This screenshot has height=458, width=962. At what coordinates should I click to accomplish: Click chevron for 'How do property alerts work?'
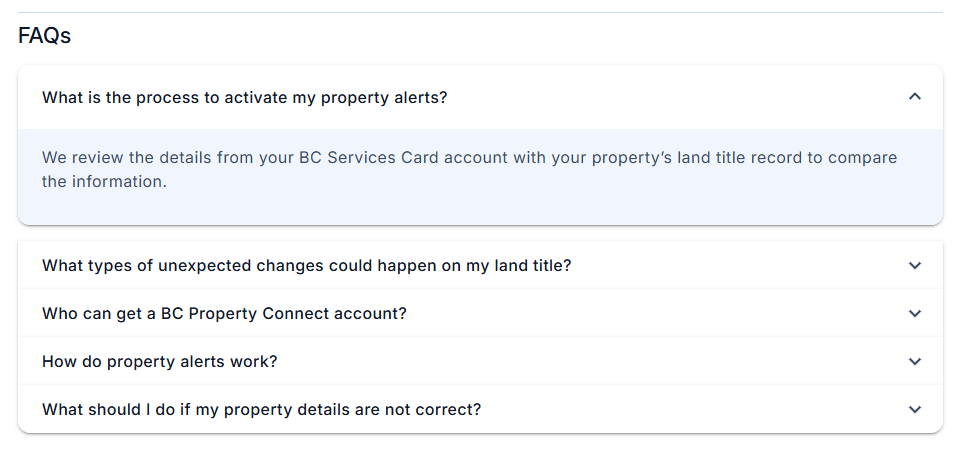coord(914,361)
